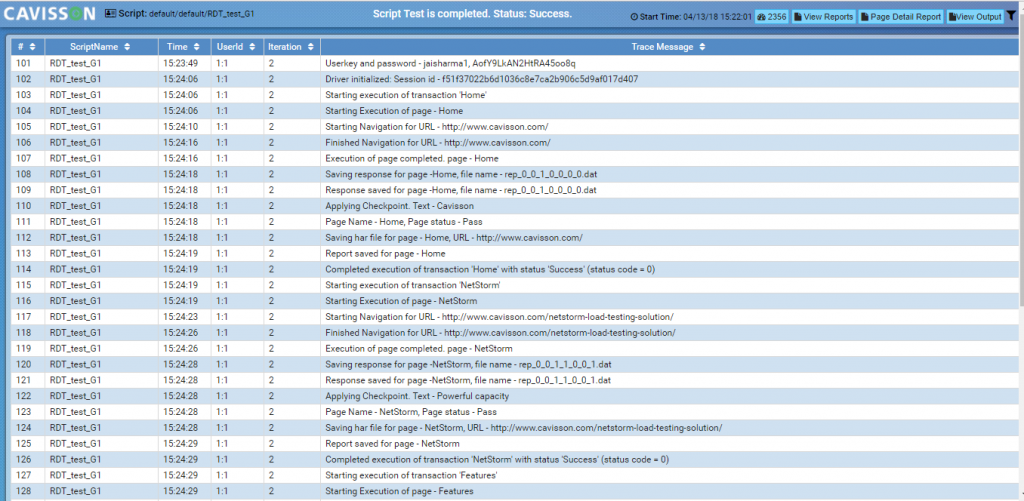Click the Cavisson logo

click(x=50, y=14)
